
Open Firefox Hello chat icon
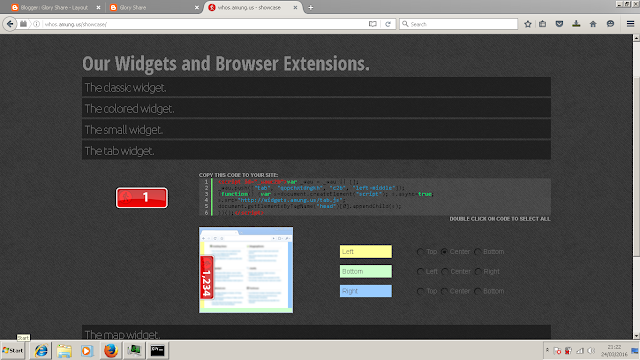tap(610, 24)
